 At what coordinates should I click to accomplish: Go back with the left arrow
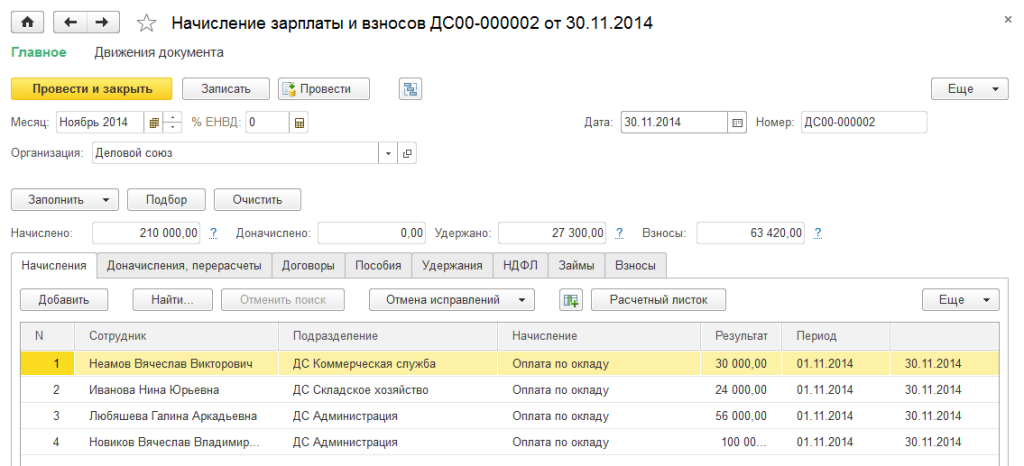pos(69,22)
